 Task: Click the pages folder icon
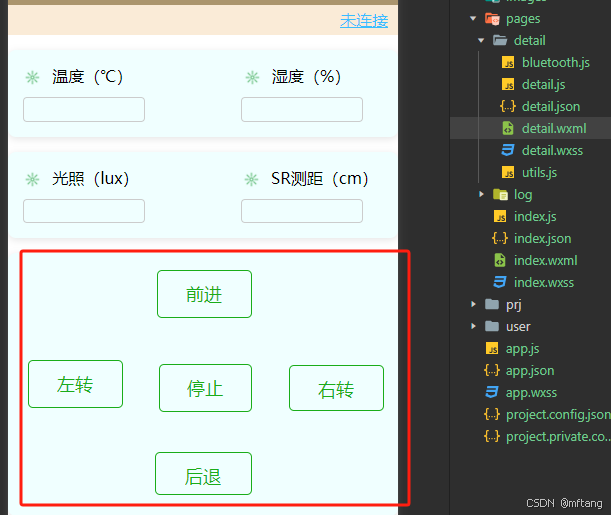pos(492,19)
